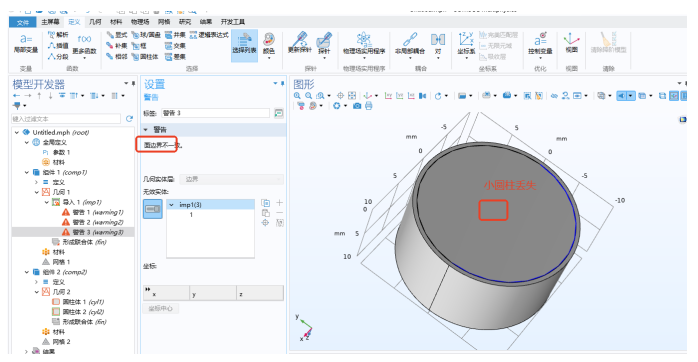
Task: Click the camera snapshot icon in graphics toolbar
Action: pyautogui.click(x=357, y=106)
